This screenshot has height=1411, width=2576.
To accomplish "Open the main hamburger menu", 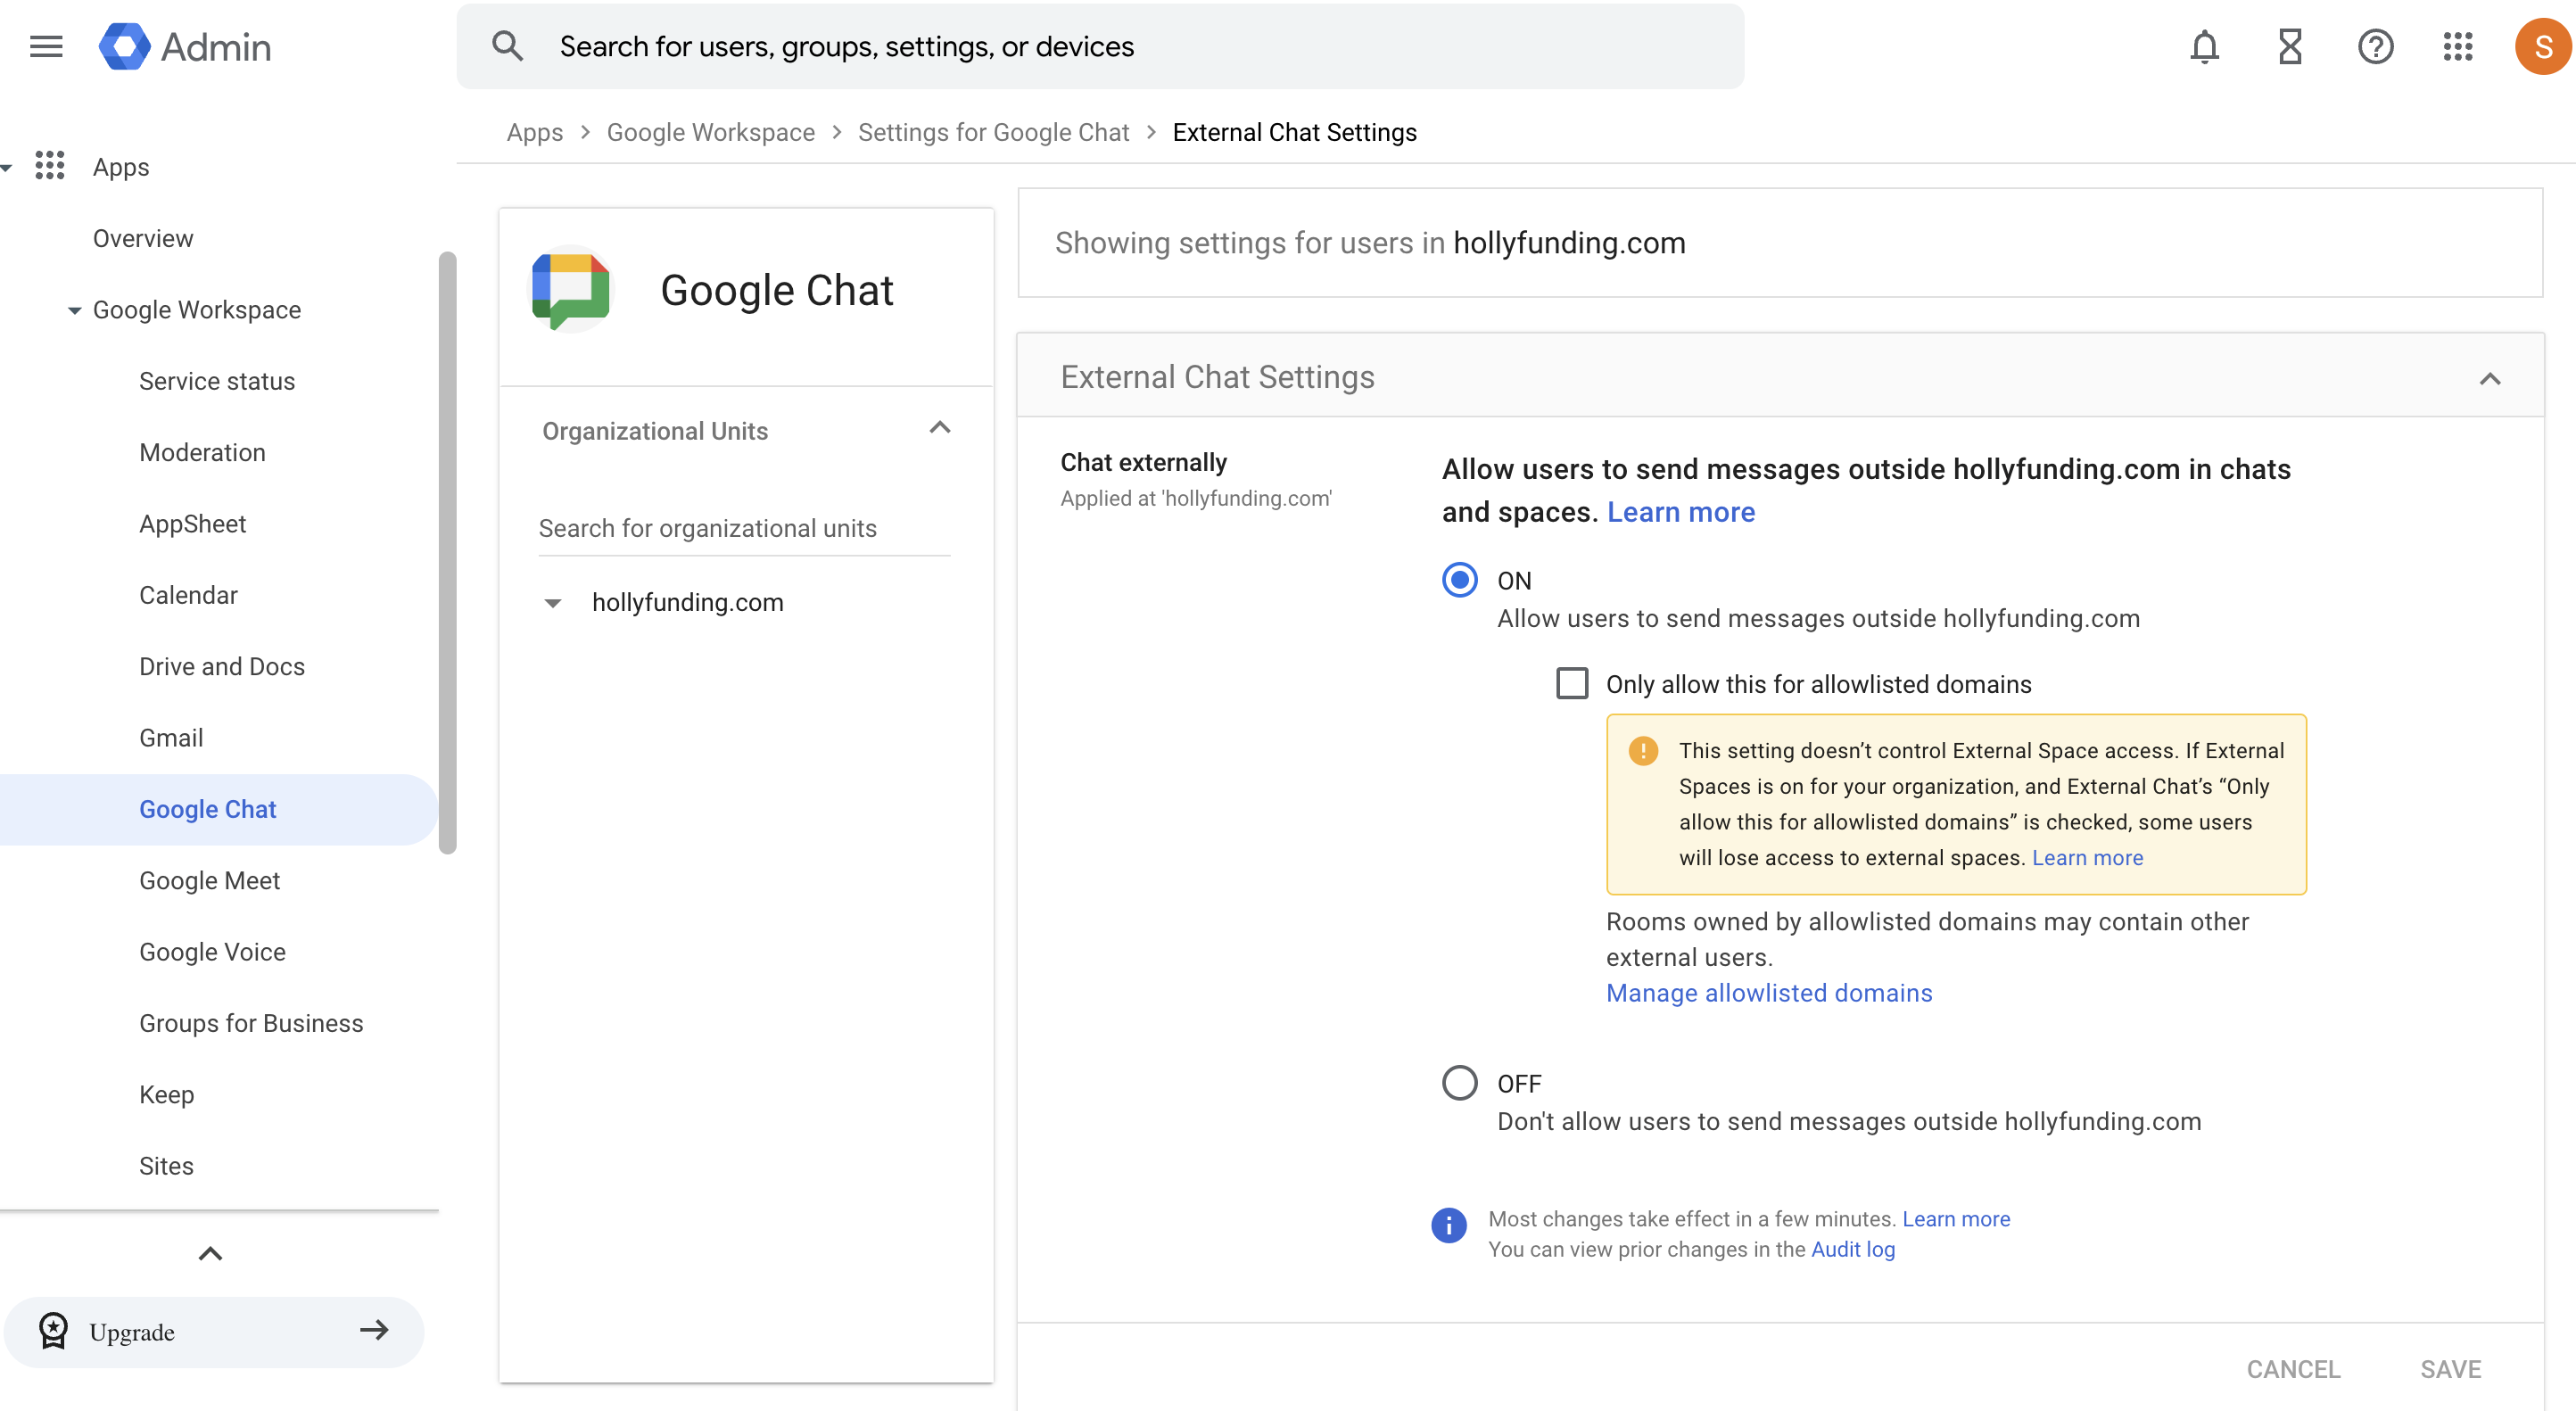I will 46,46.
